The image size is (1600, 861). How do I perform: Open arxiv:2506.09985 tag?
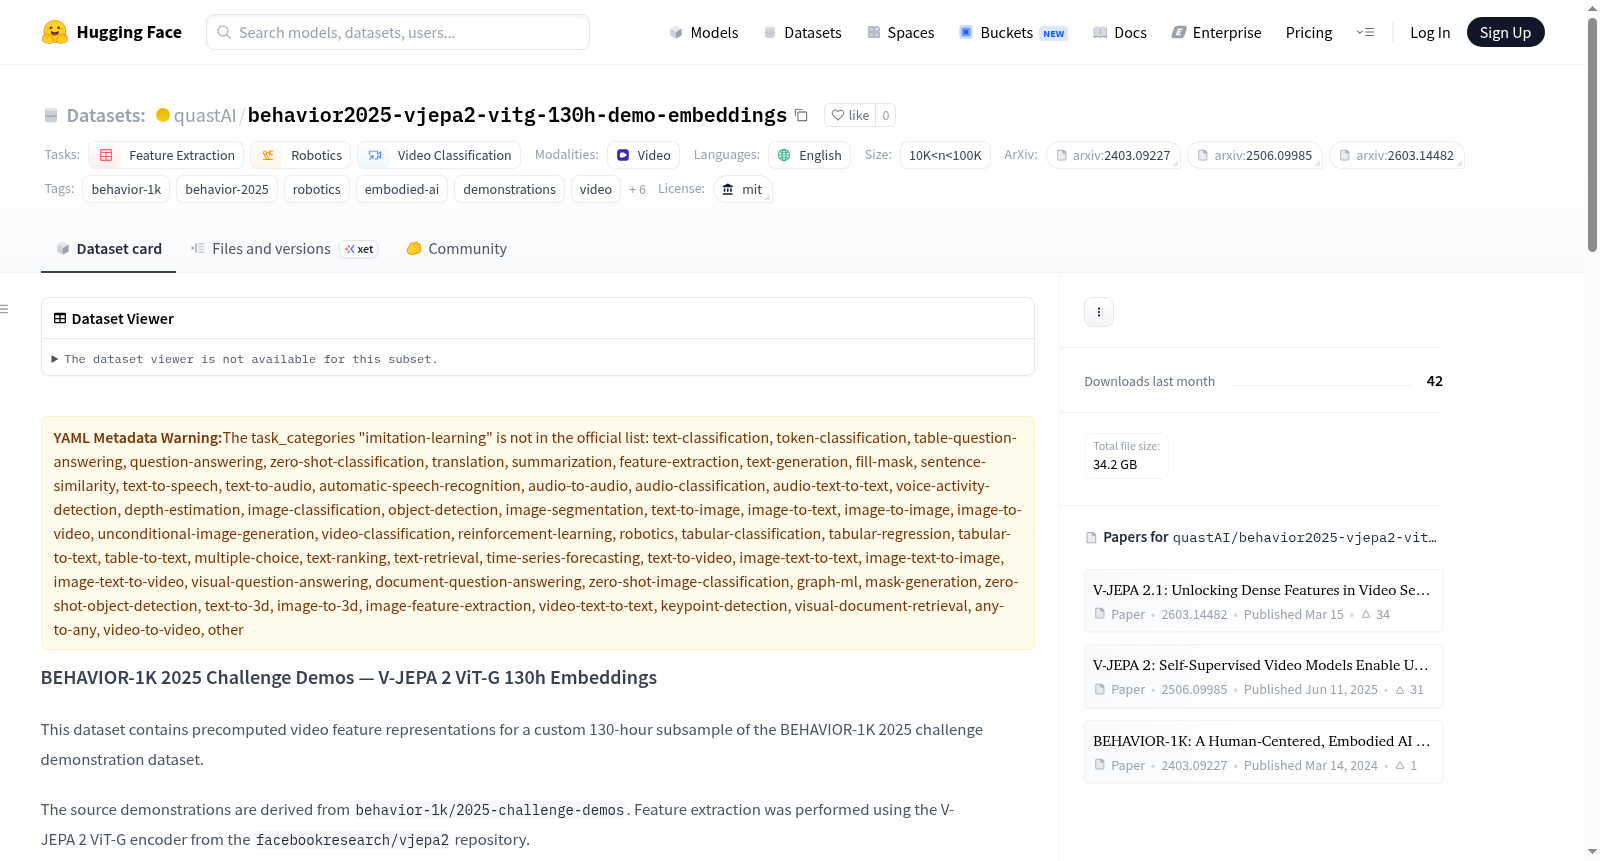pyautogui.click(x=1255, y=155)
